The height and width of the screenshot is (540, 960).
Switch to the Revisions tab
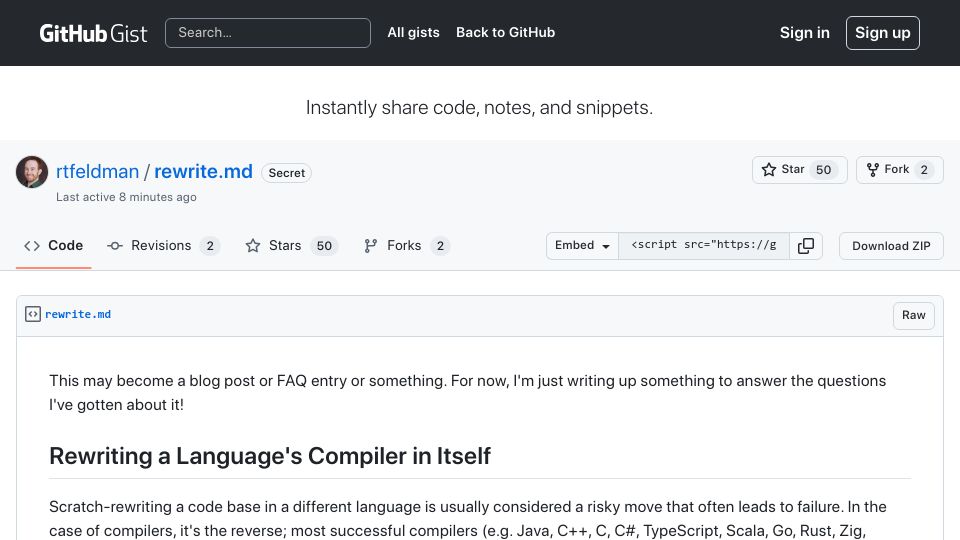click(163, 246)
